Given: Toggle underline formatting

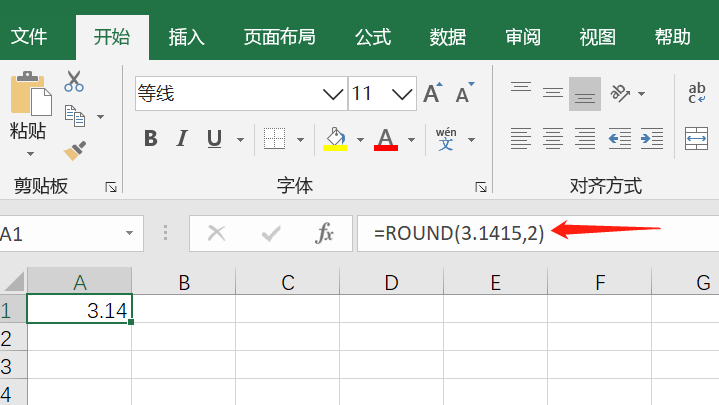Looking at the screenshot, I should pos(214,139).
